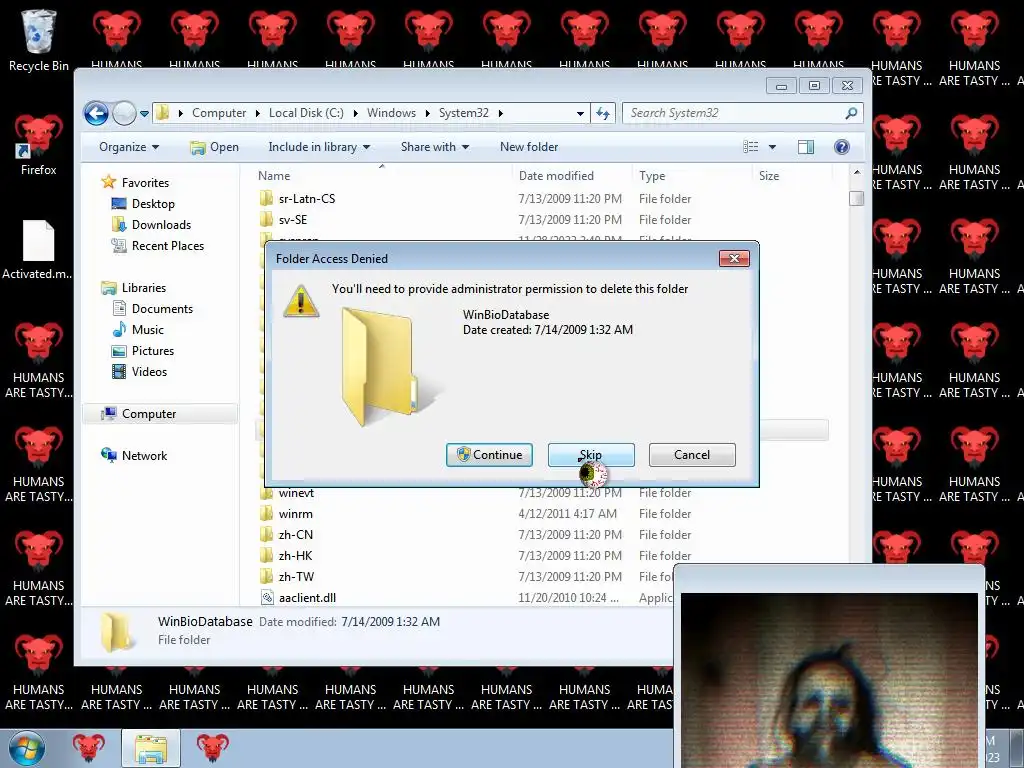Click the search magnifier icon
1024x768 pixels.
pyautogui.click(x=851, y=113)
